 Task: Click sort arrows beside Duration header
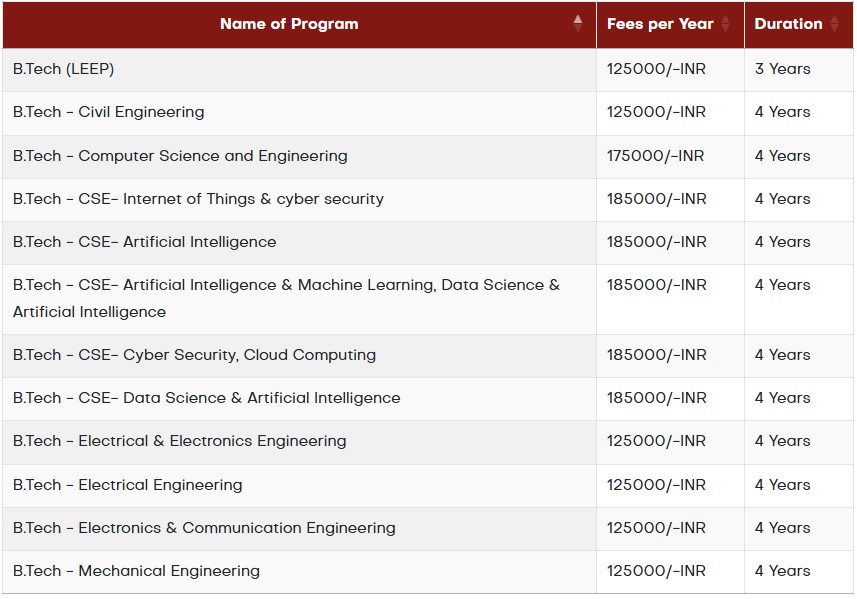[834, 24]
